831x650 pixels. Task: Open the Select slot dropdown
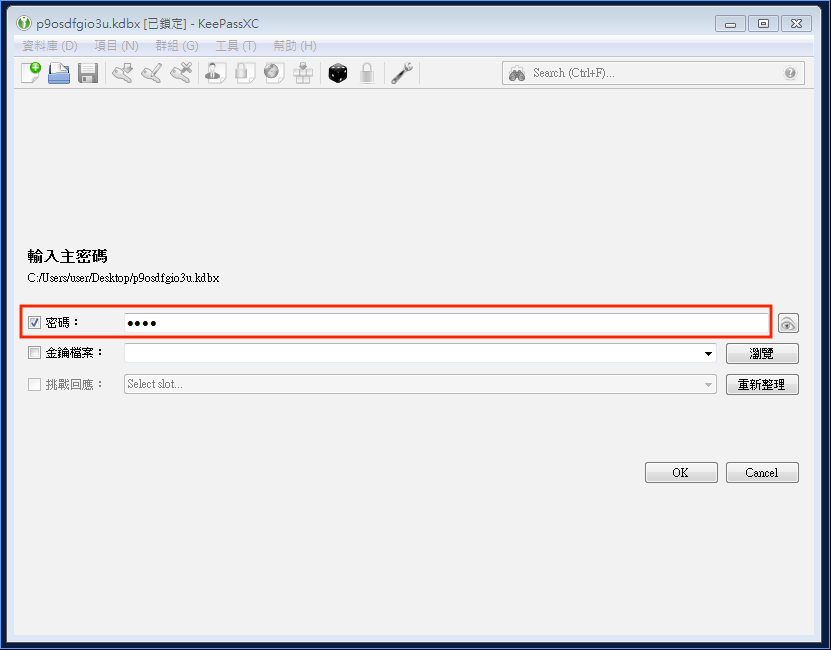tap(420, 384)
